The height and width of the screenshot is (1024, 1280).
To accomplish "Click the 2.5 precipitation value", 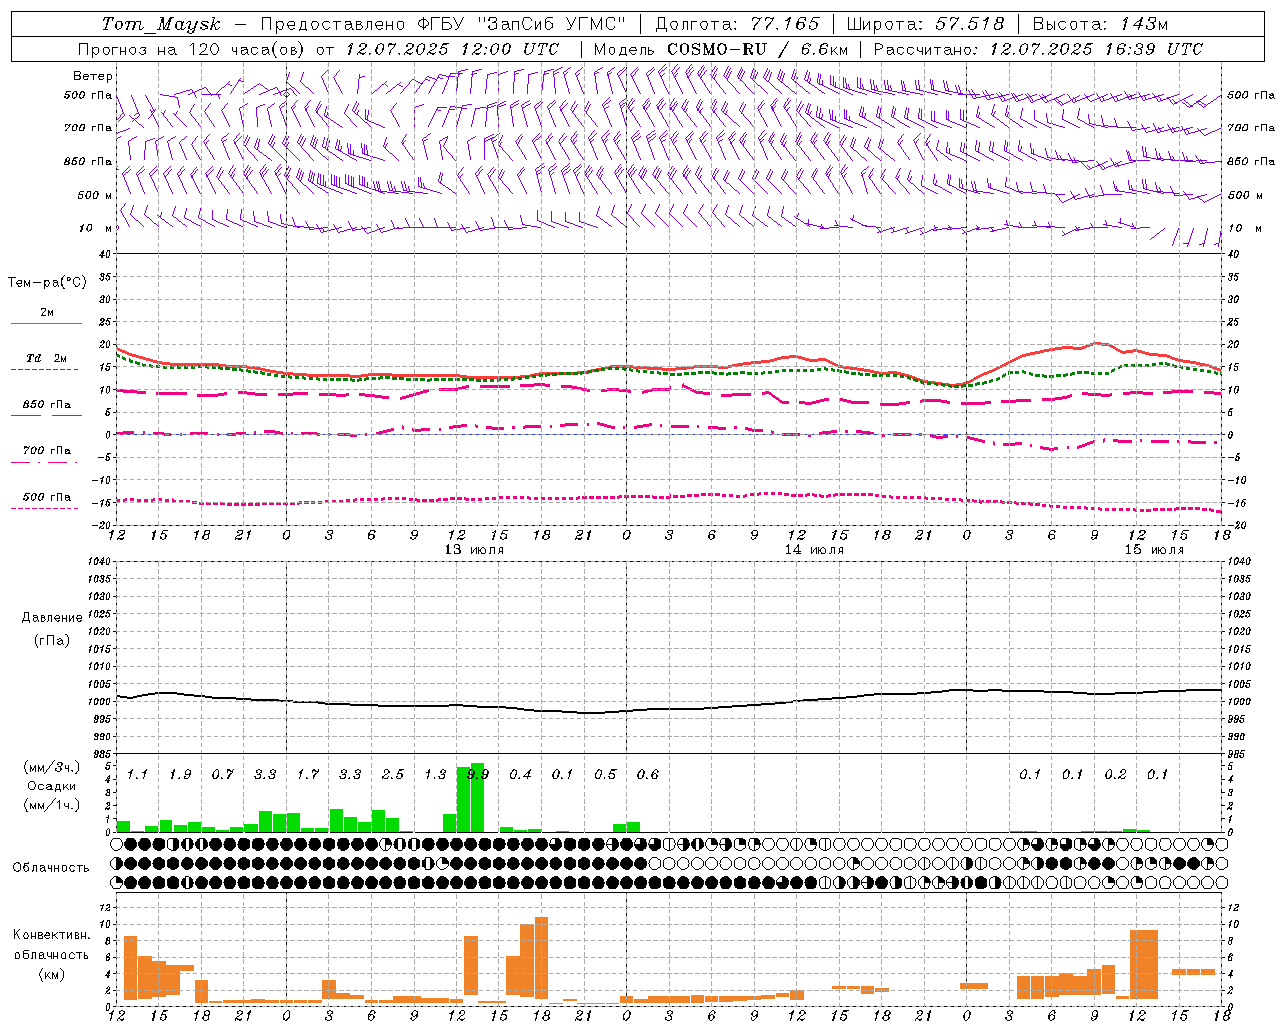I will point(392,774).
